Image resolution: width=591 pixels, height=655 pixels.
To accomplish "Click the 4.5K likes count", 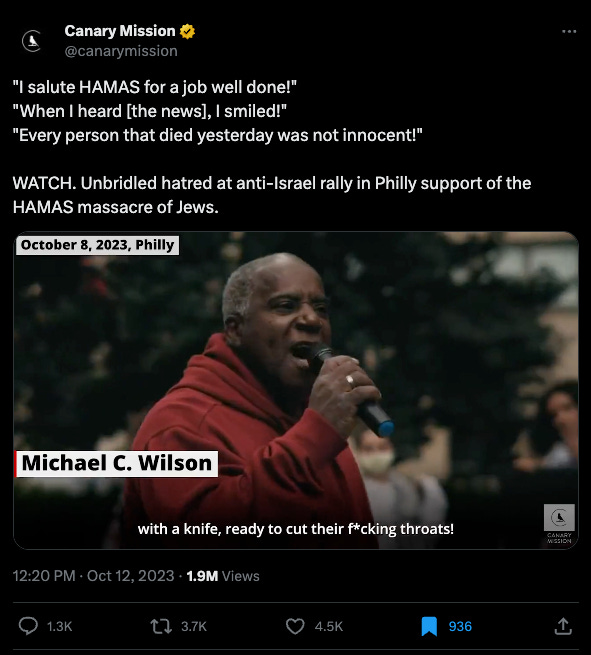I will click(x=329, y=626).
